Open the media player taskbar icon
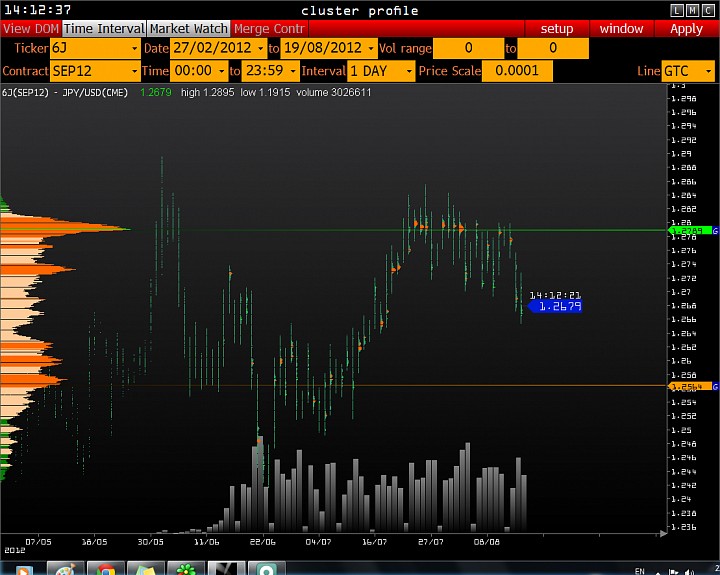720x575 pixels. (22, 569)
